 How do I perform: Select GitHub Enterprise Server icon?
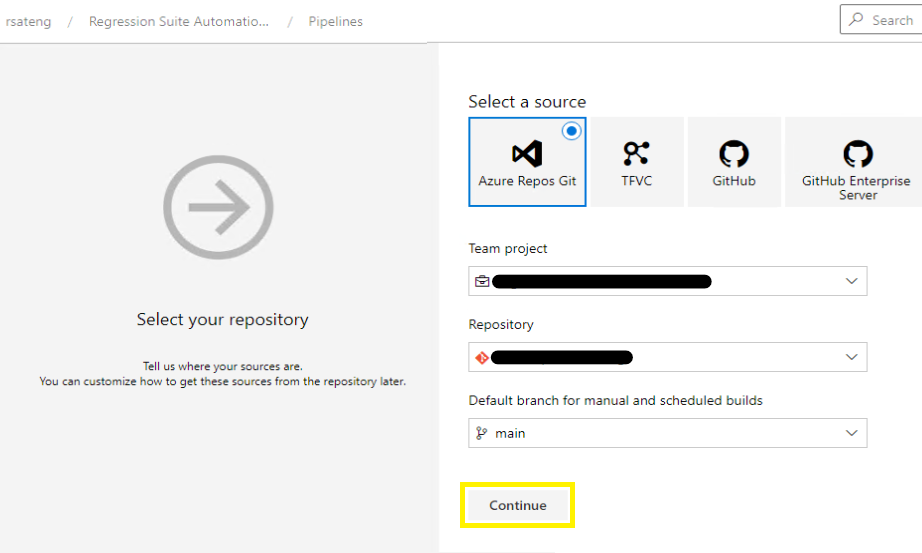point(858,154)
